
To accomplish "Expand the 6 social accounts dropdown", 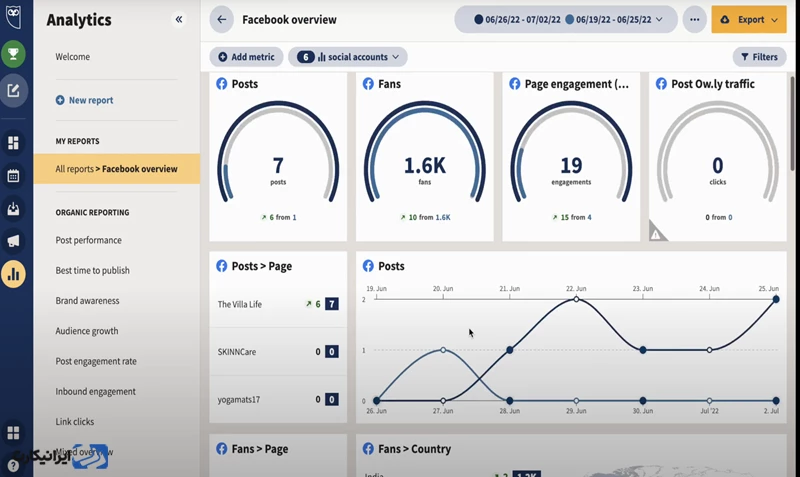I will click(x=348, y=57).
